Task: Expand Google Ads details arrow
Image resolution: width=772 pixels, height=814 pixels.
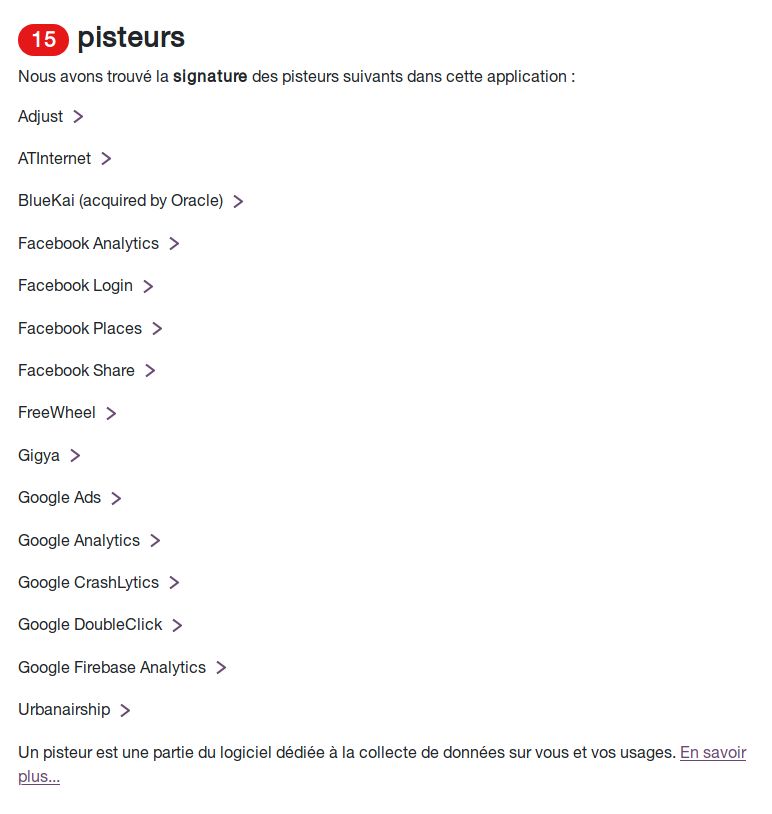Action: [x=116, y=498]
